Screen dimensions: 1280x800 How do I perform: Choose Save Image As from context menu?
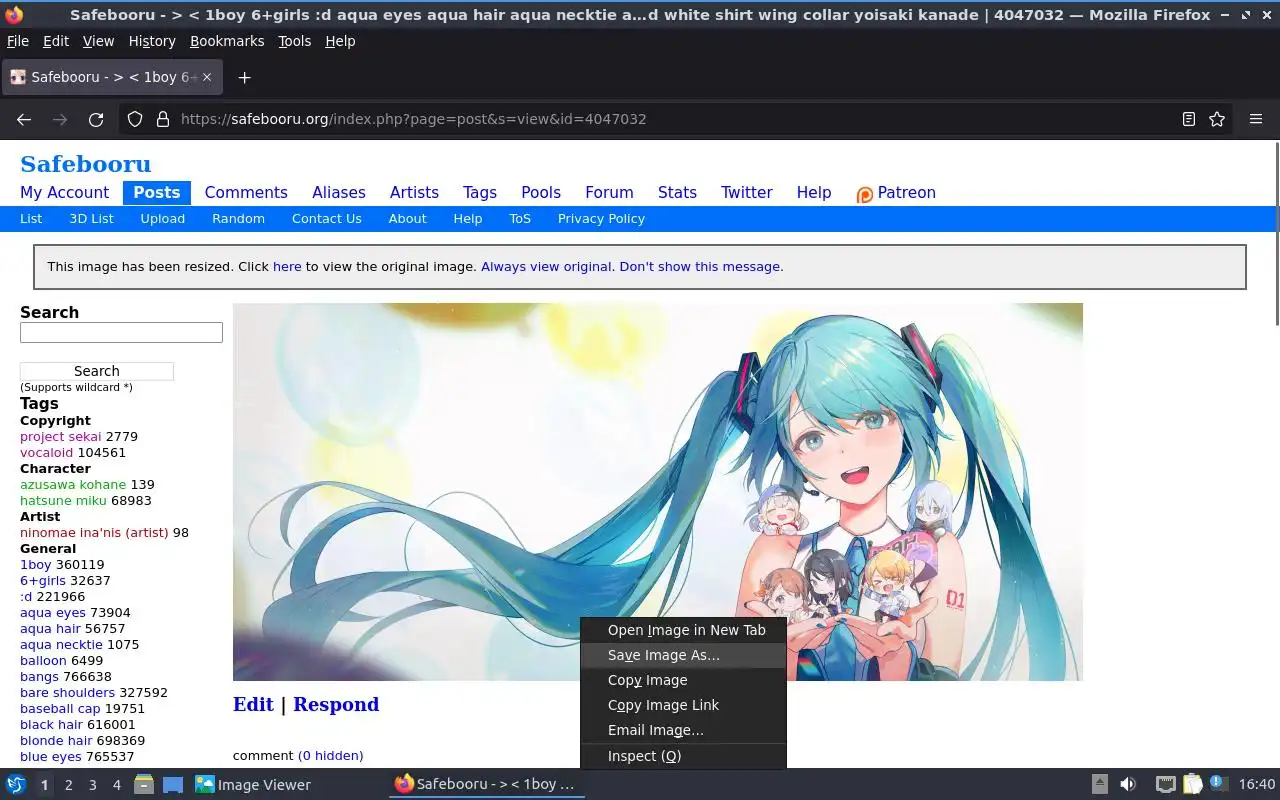click(x=683, y=655)
